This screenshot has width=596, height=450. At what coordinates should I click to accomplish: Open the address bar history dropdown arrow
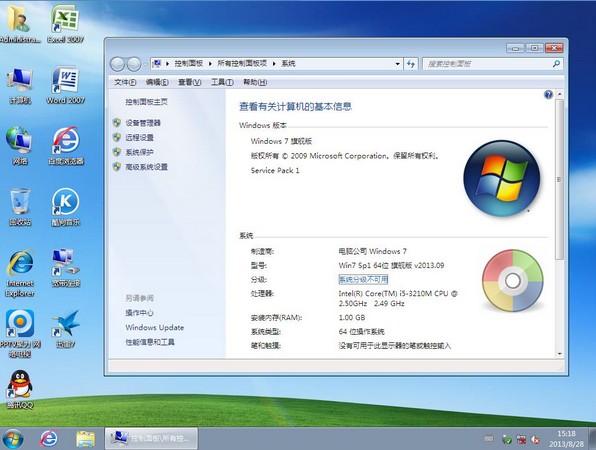tap(398, 64)
